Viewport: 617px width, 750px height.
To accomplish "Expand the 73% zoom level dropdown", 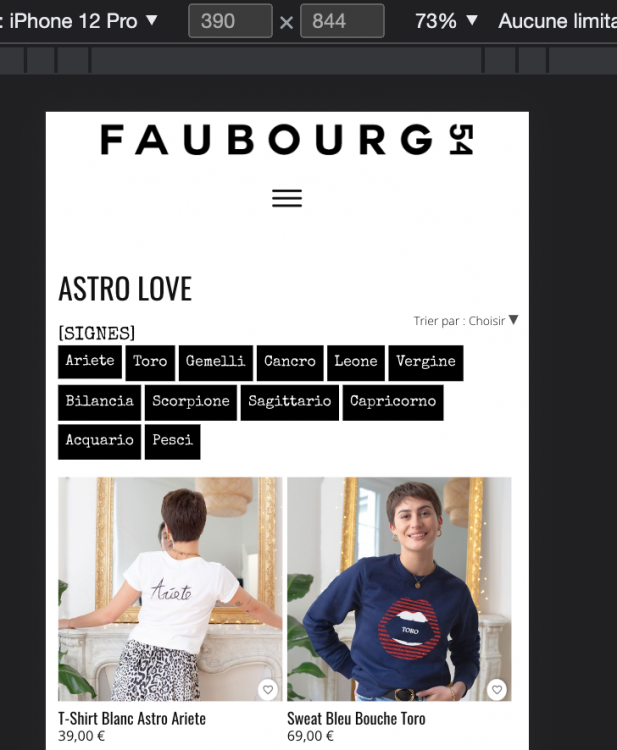I will point(446,21).
